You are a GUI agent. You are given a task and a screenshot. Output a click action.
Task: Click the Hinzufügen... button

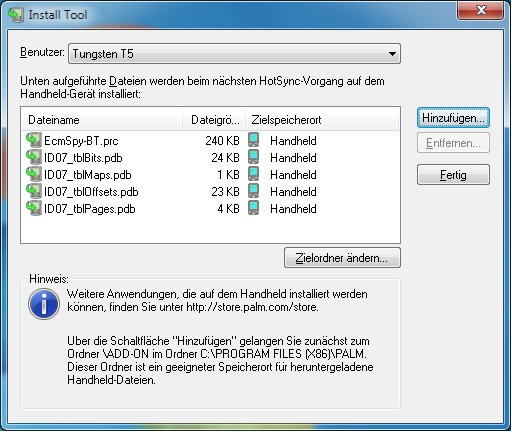[453, 118]
